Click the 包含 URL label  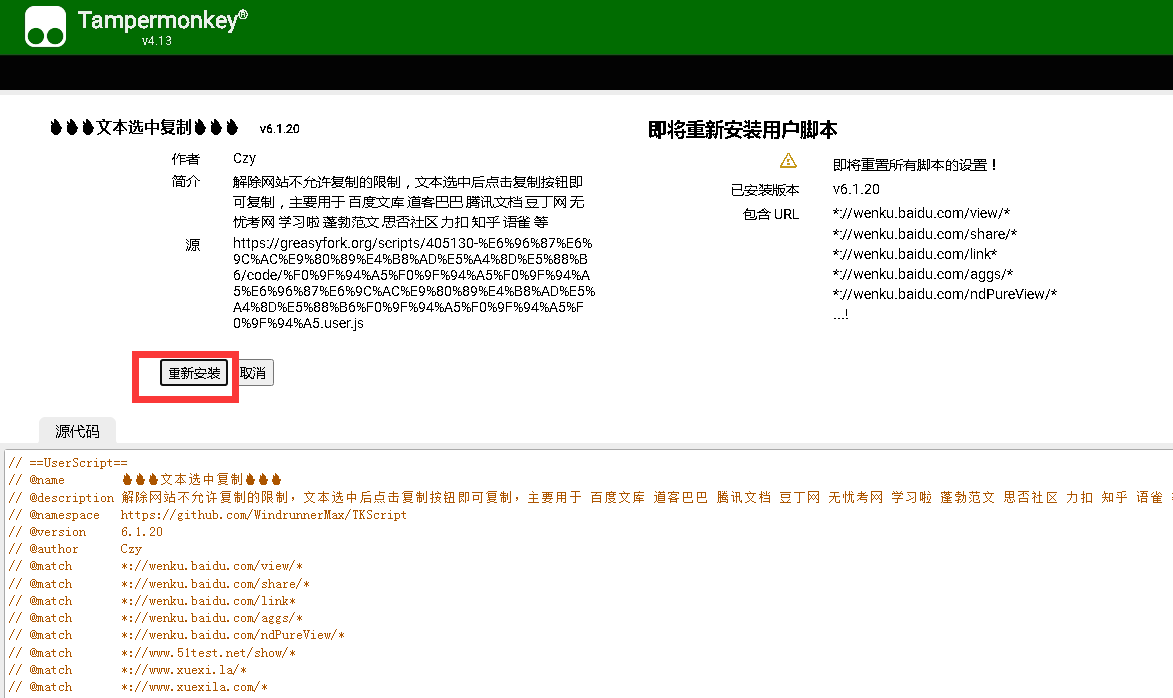click(x=771, y=214)
